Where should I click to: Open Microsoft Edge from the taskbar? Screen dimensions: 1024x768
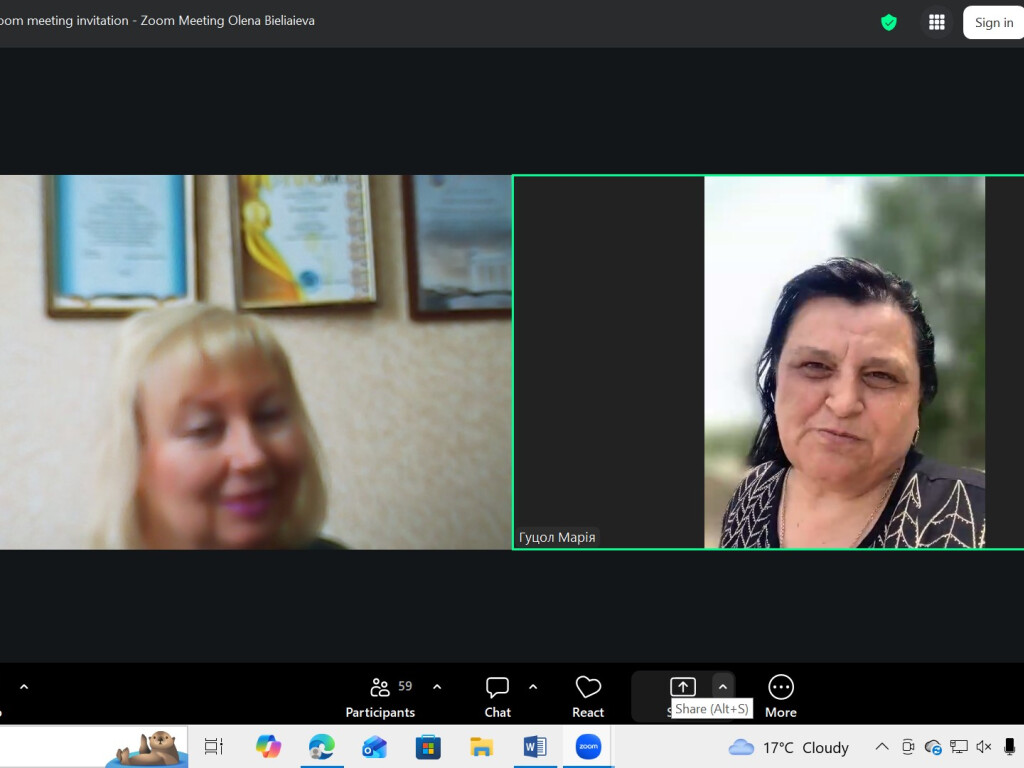point(321,746)
